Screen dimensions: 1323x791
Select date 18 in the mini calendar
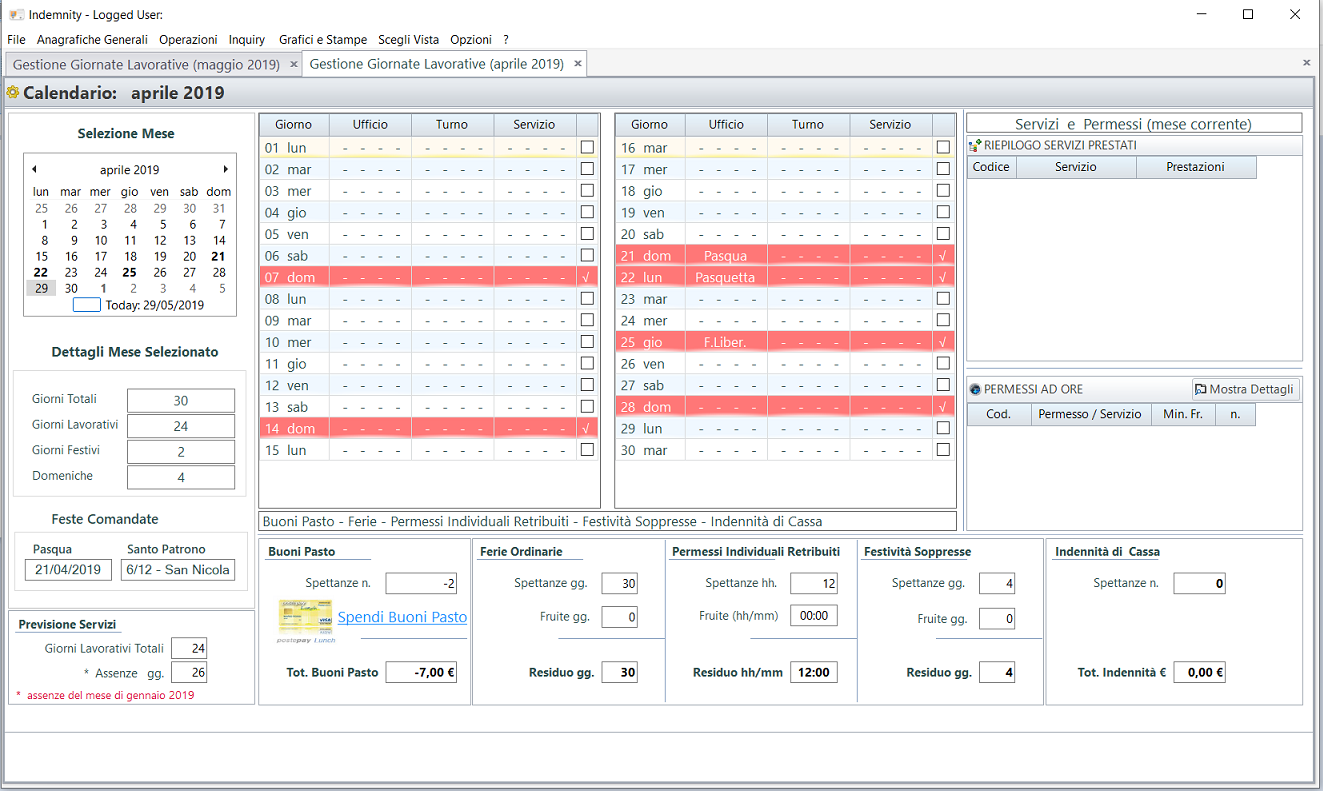tap(130, 256)
